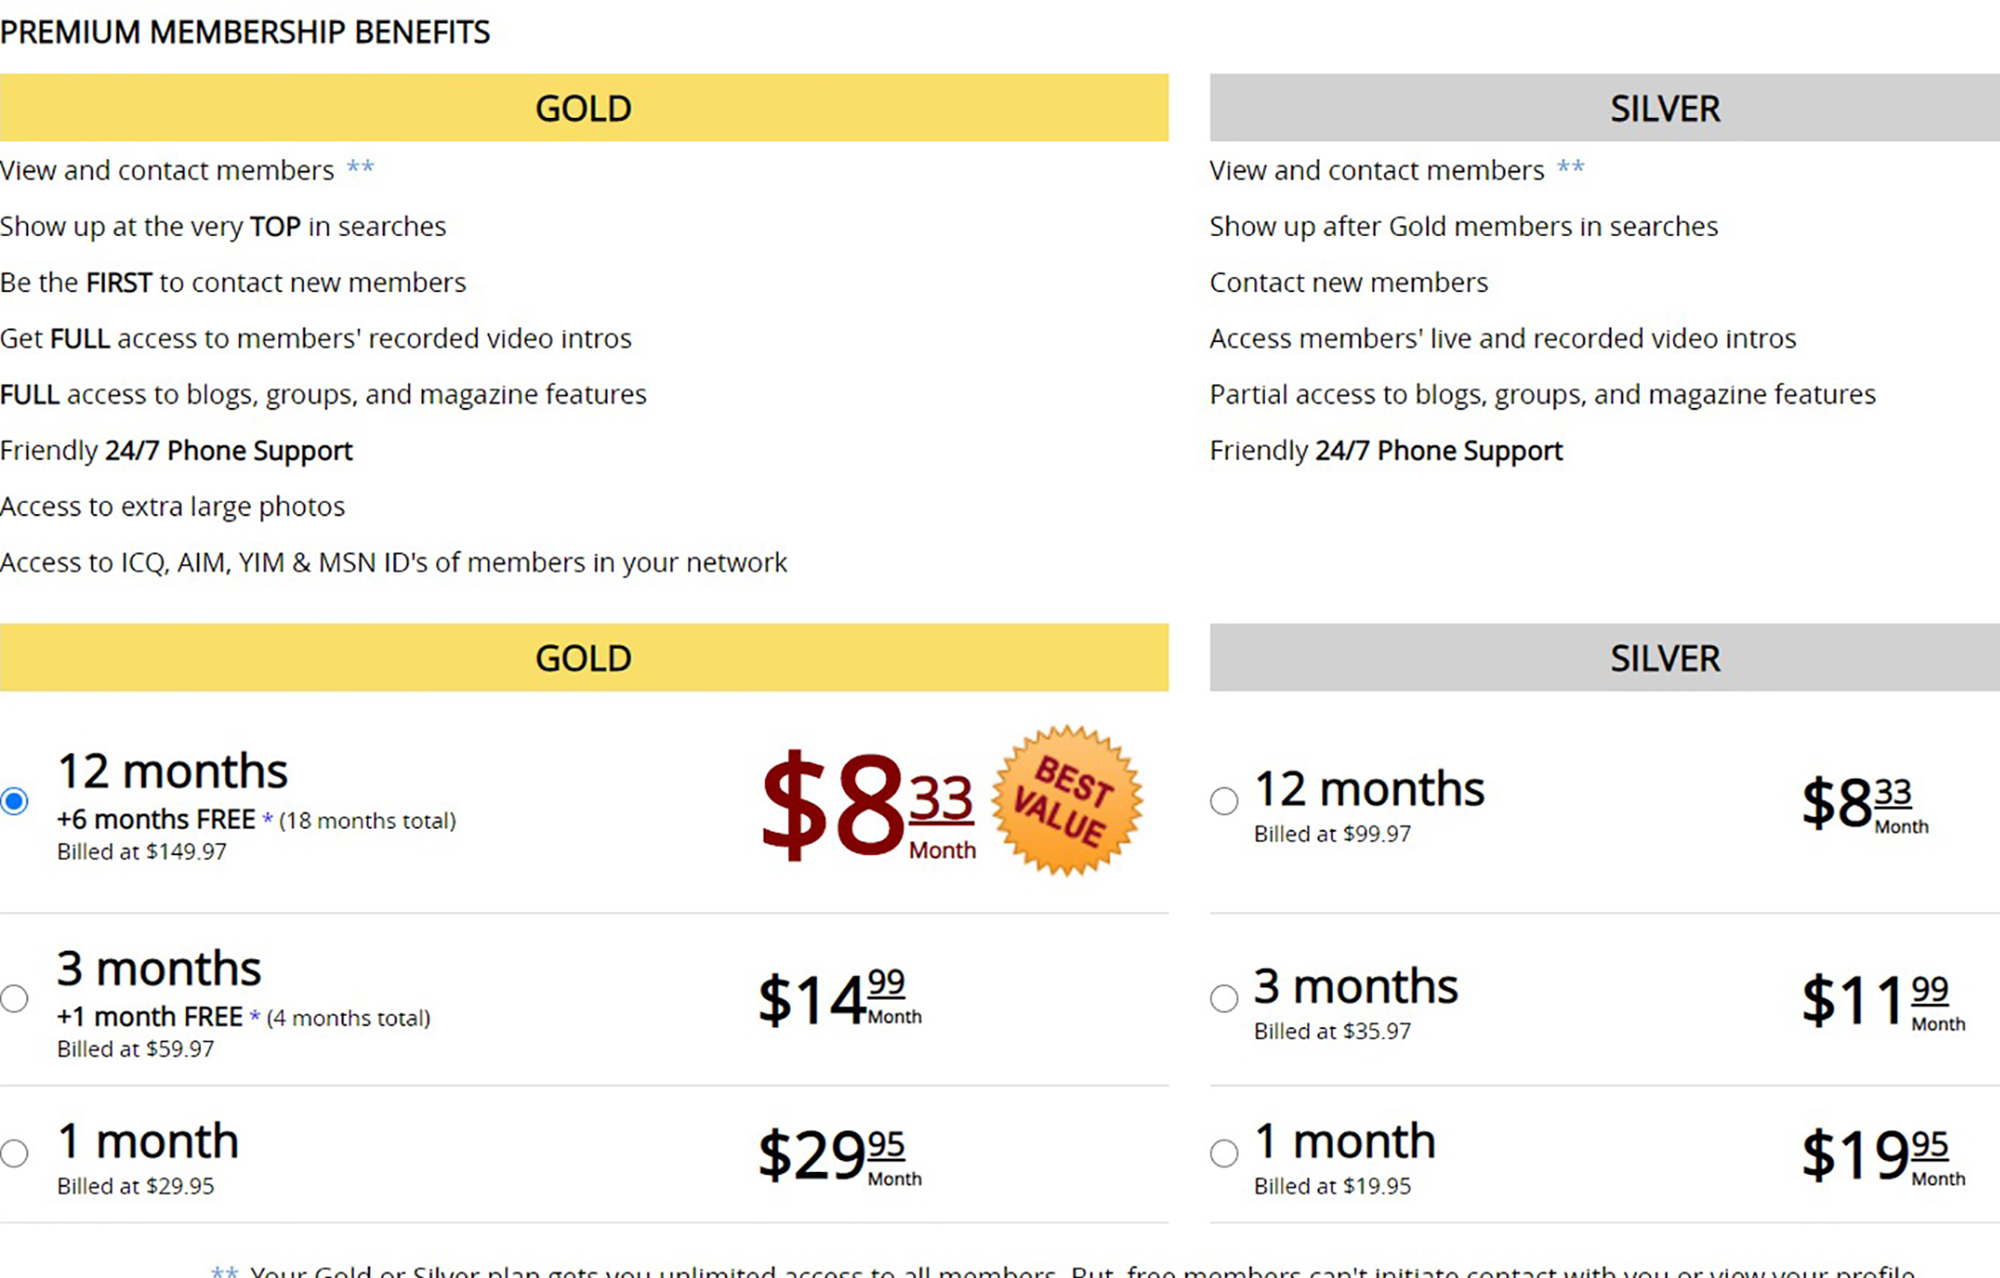Click the SILVER pricing section header

[1605, 657]
